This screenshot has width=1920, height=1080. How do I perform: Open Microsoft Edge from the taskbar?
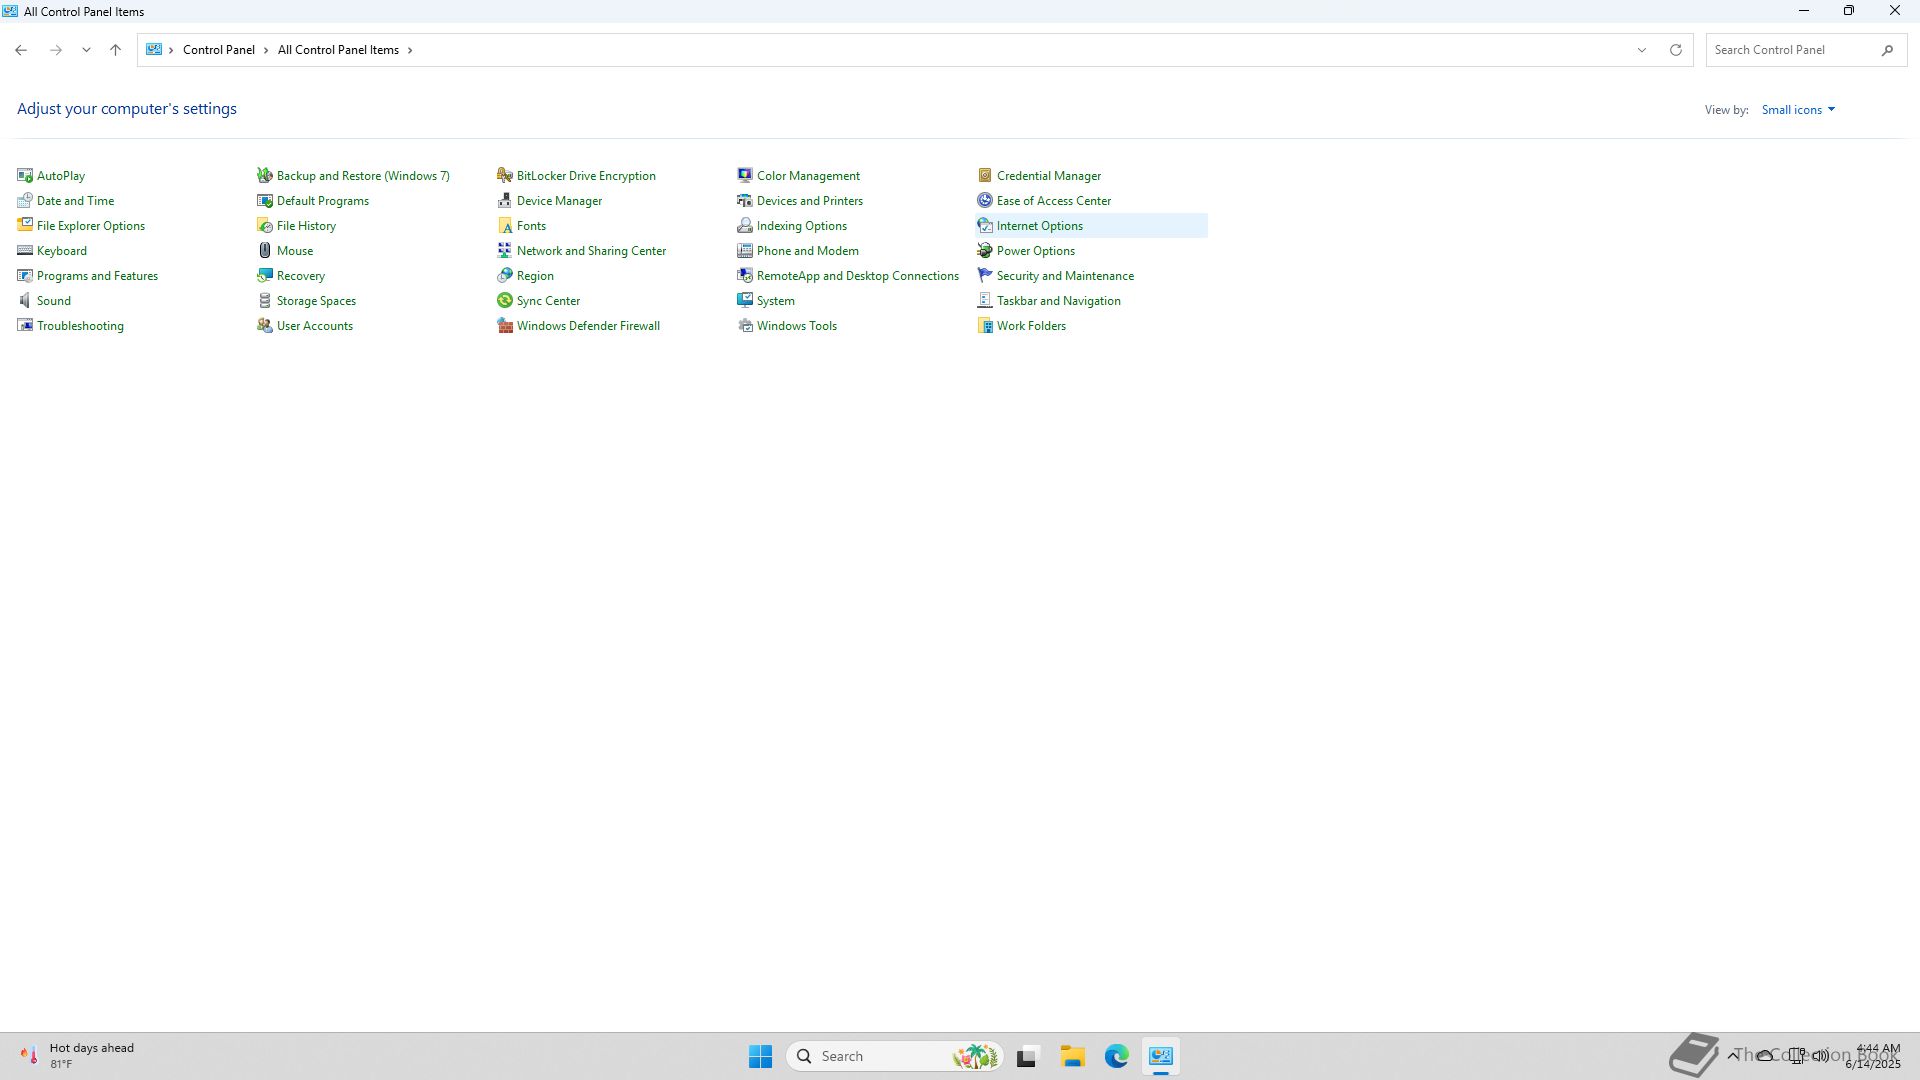click(x=1116, y=1056)
